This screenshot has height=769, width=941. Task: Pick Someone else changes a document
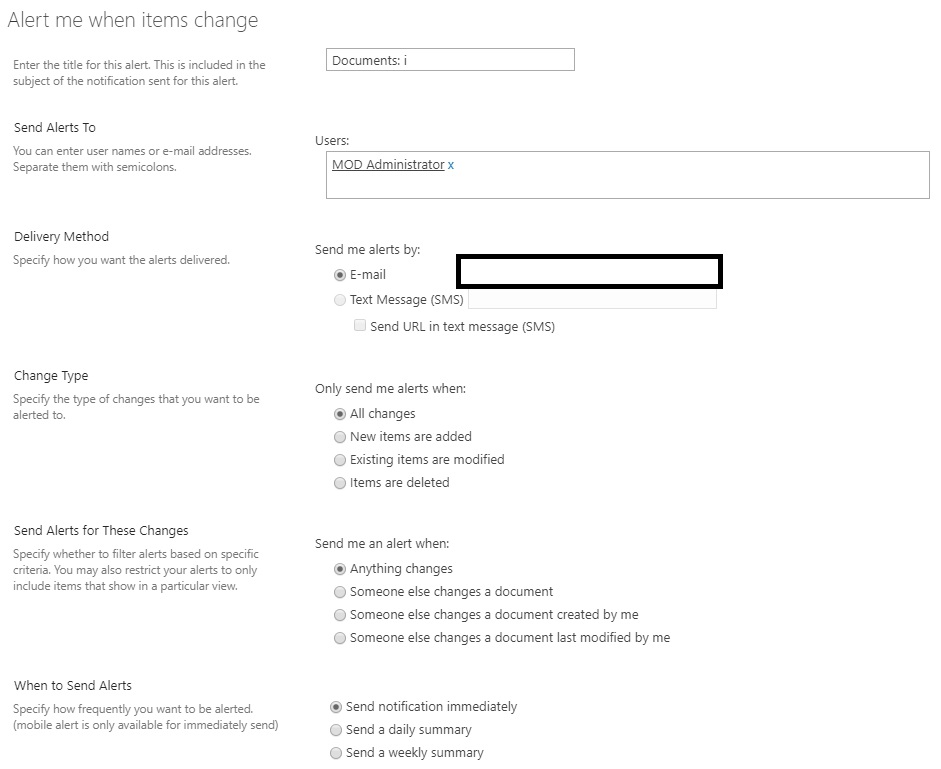(340, 592)
